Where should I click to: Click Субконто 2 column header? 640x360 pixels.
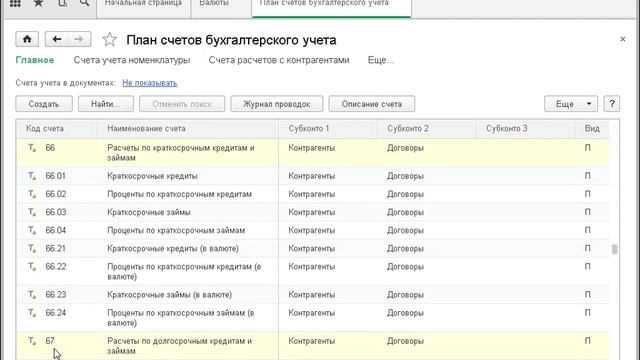(x=427, y=129)
